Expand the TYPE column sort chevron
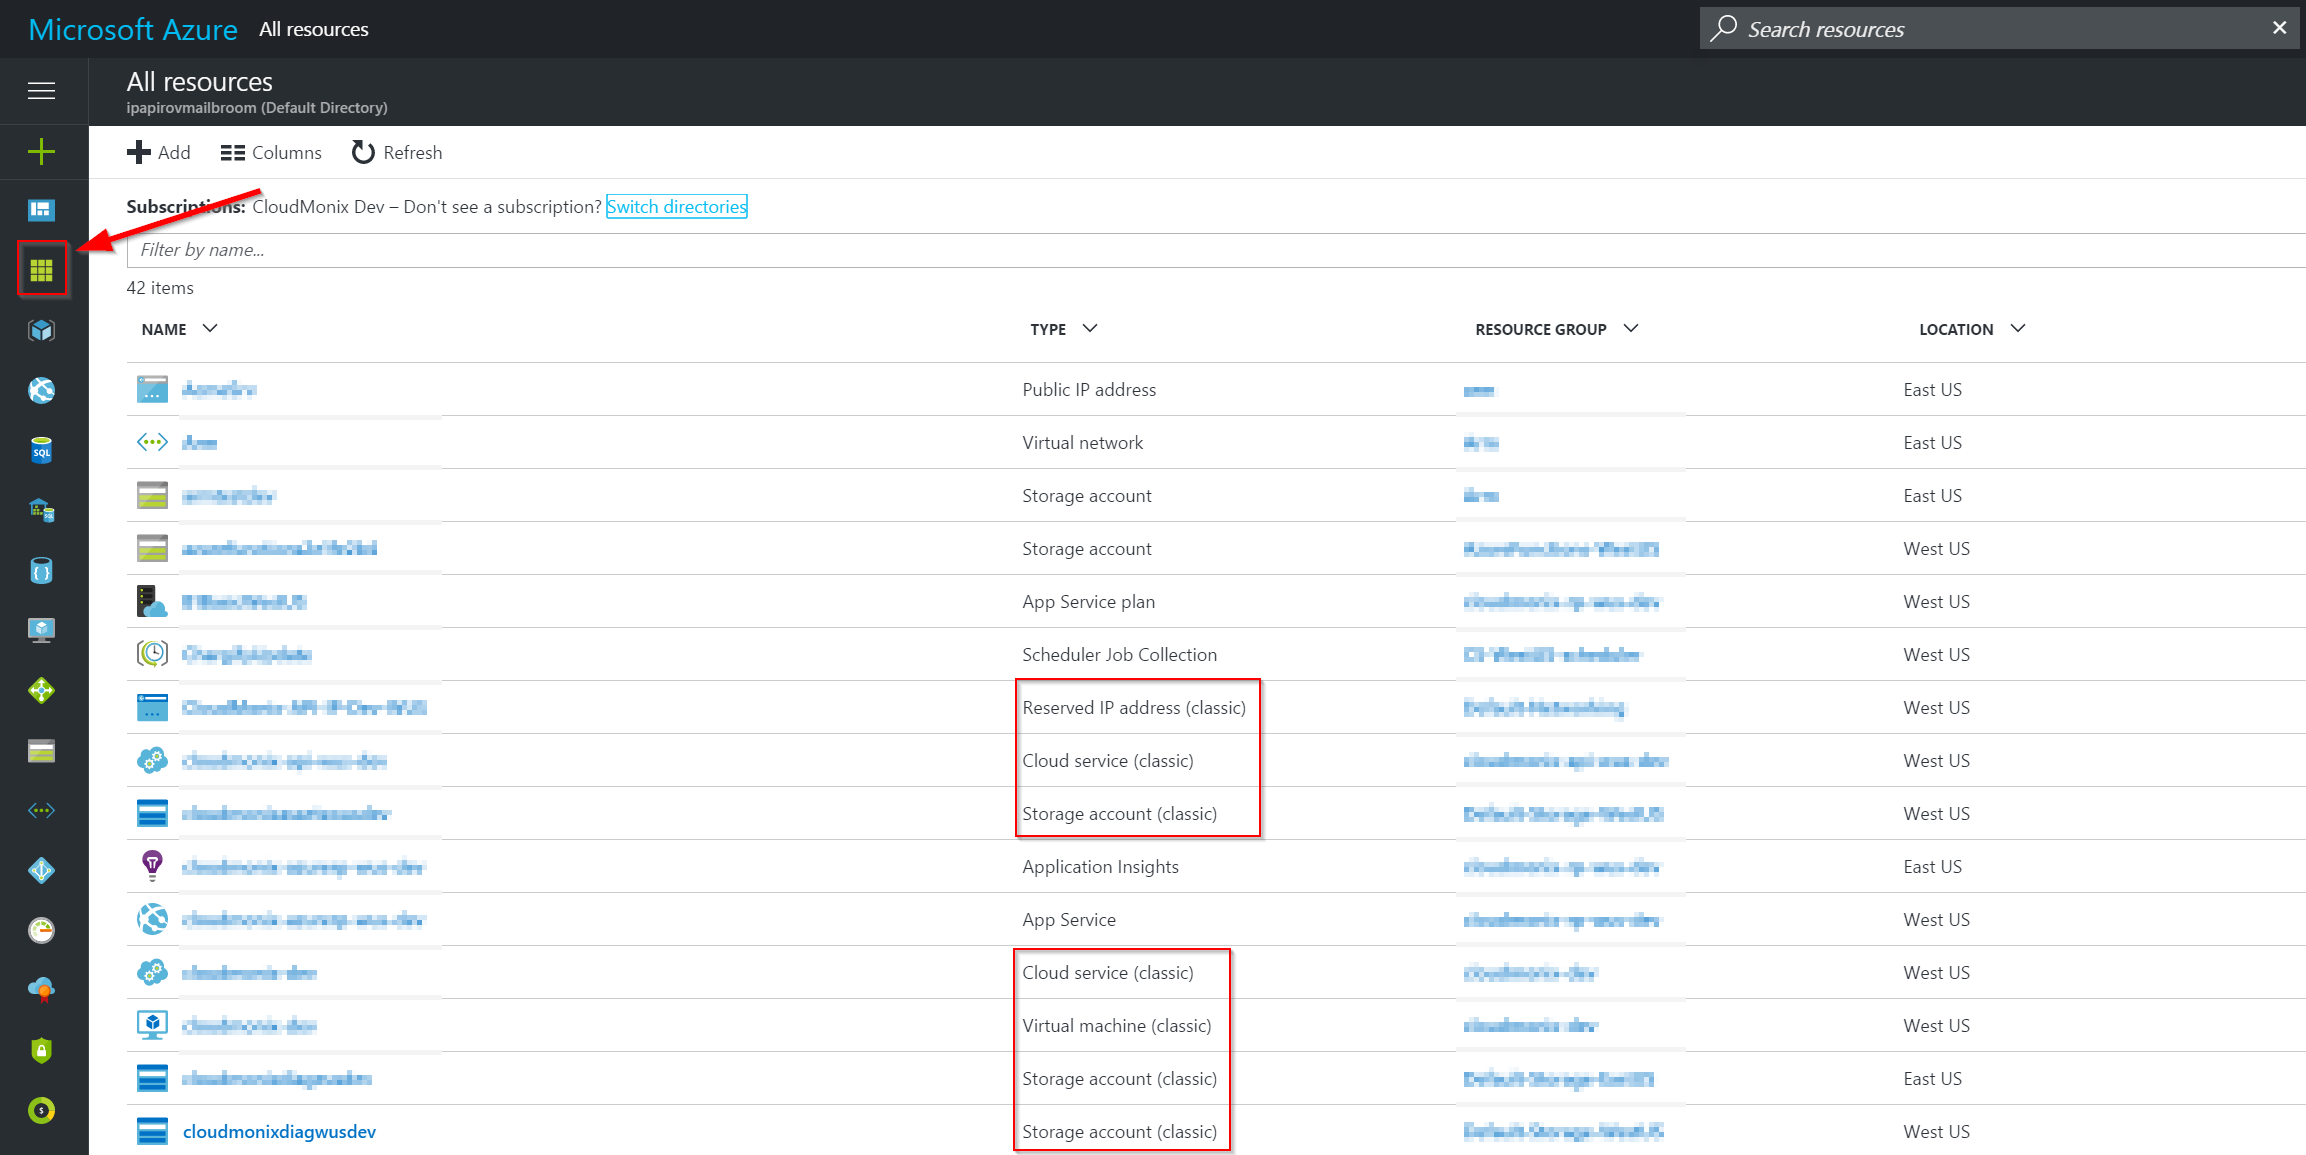Viewport: 2306px width, 1155px height. pos(1090,329)
